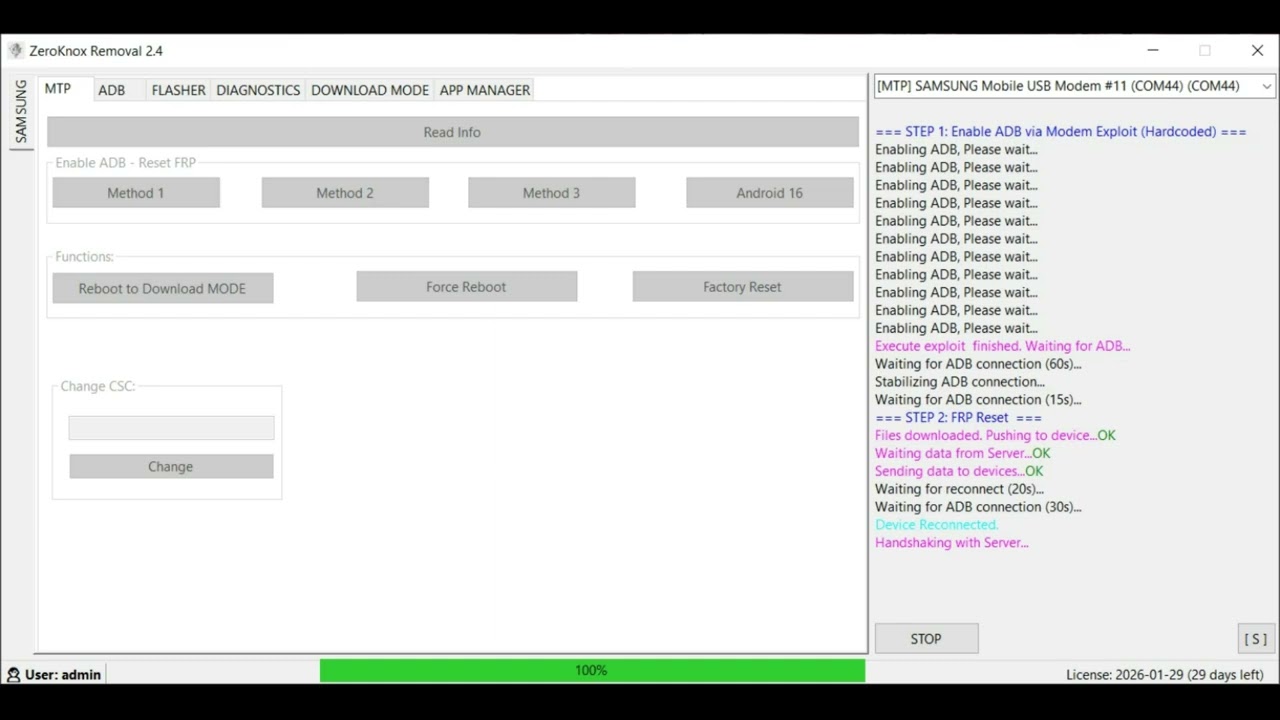Click 'Waiting for ADB connection (15s)...' log line

[x=978, y=400]
